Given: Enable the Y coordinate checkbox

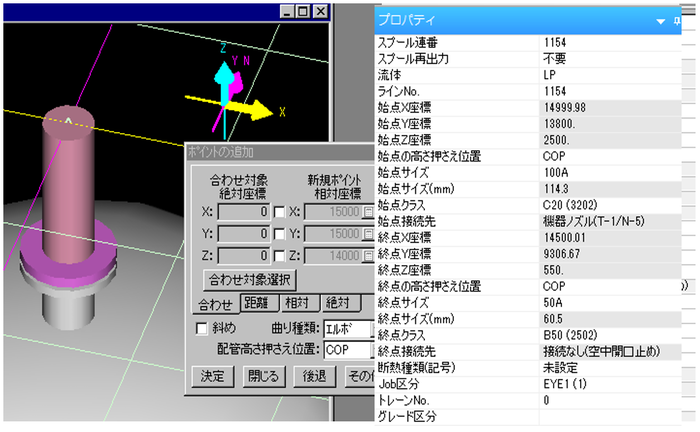Looking at the screenshot, I should pos(279,234).
